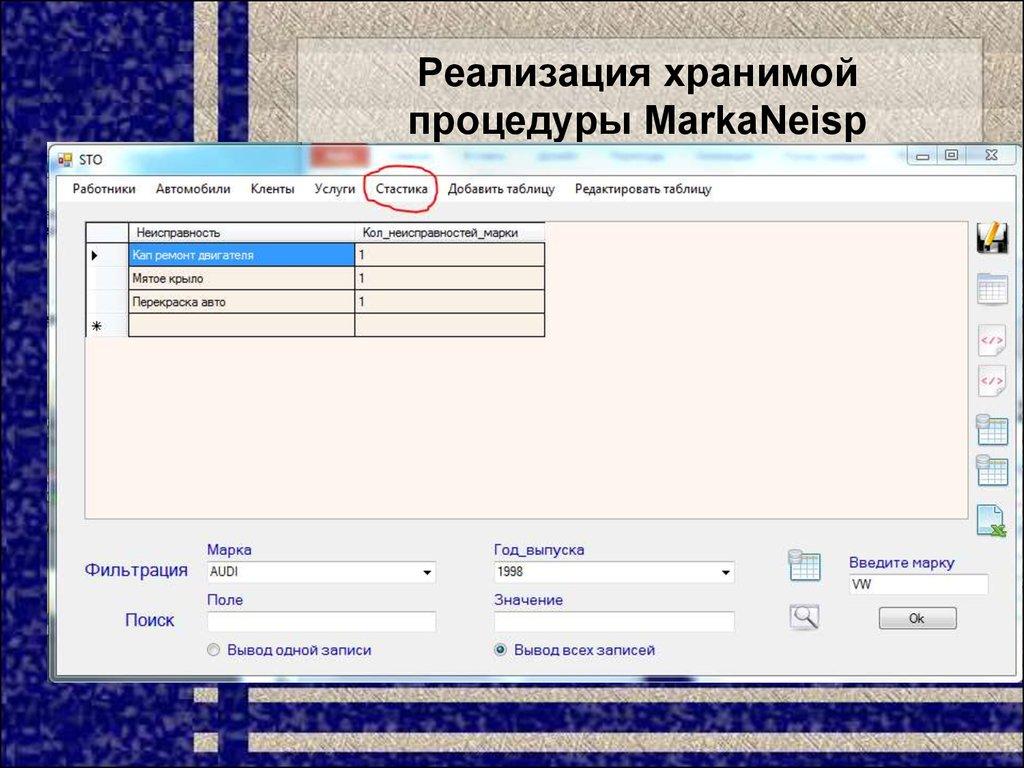This screenshot has height=768, width=1024.
Task: Click the Поле input field
Action: pos(320,621)
